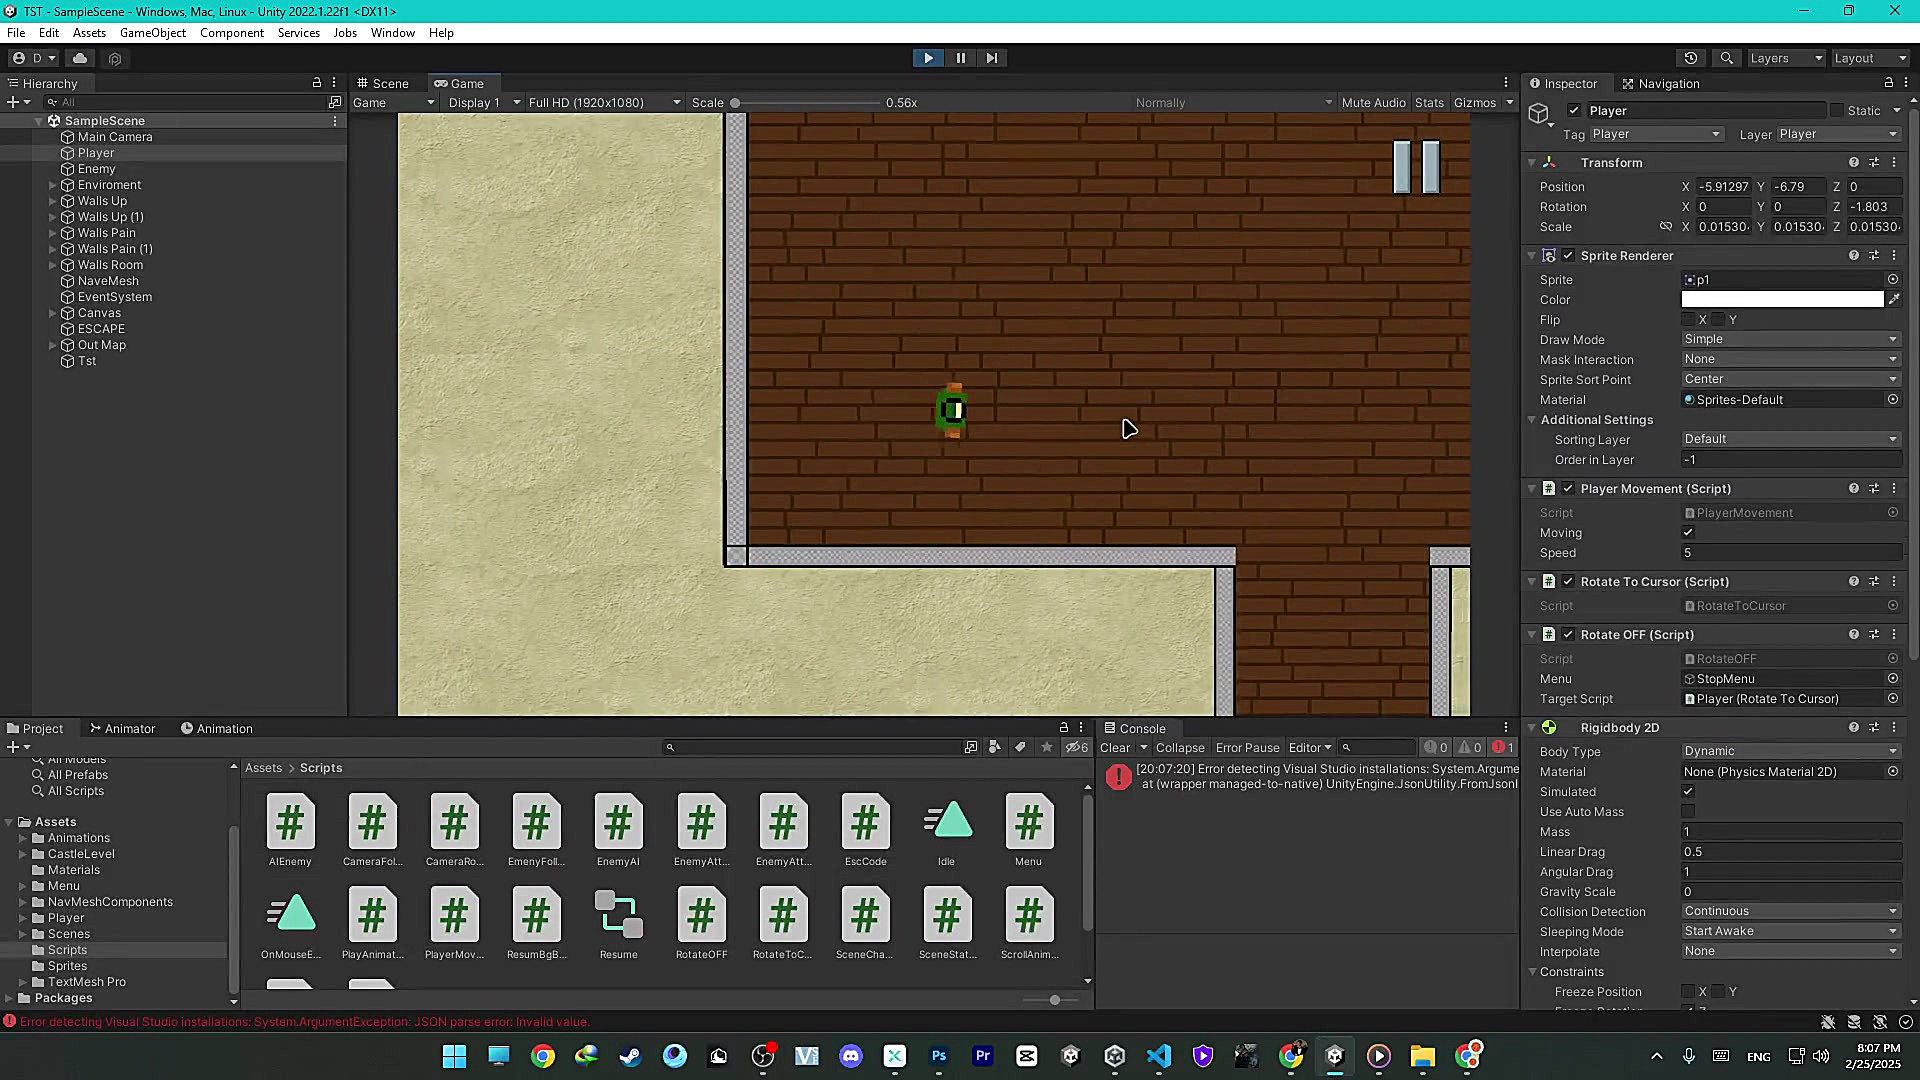Image resolution: width=1920 pixels, height=1080 pixels.
Task: Click the Step frame button
Action: click(992, 58)
